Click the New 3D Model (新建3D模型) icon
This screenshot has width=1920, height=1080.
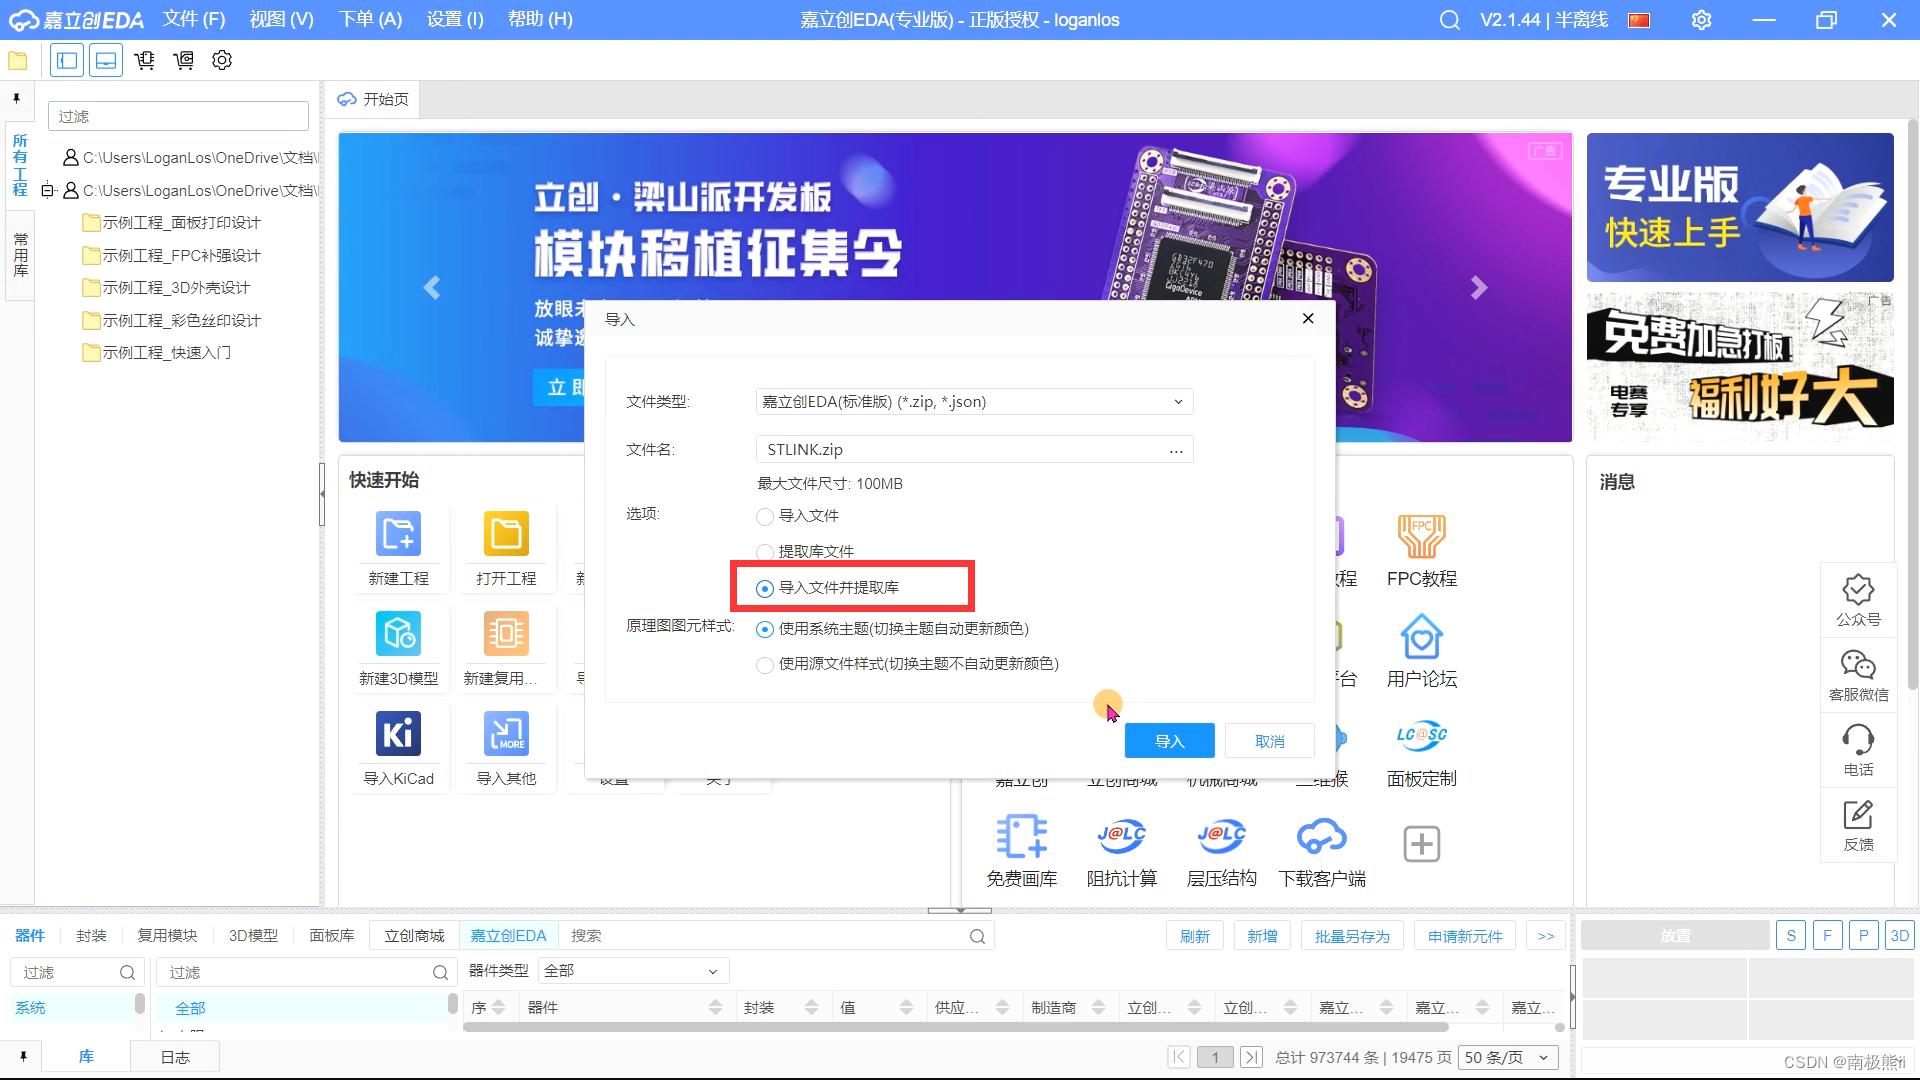tap(398, 634)
